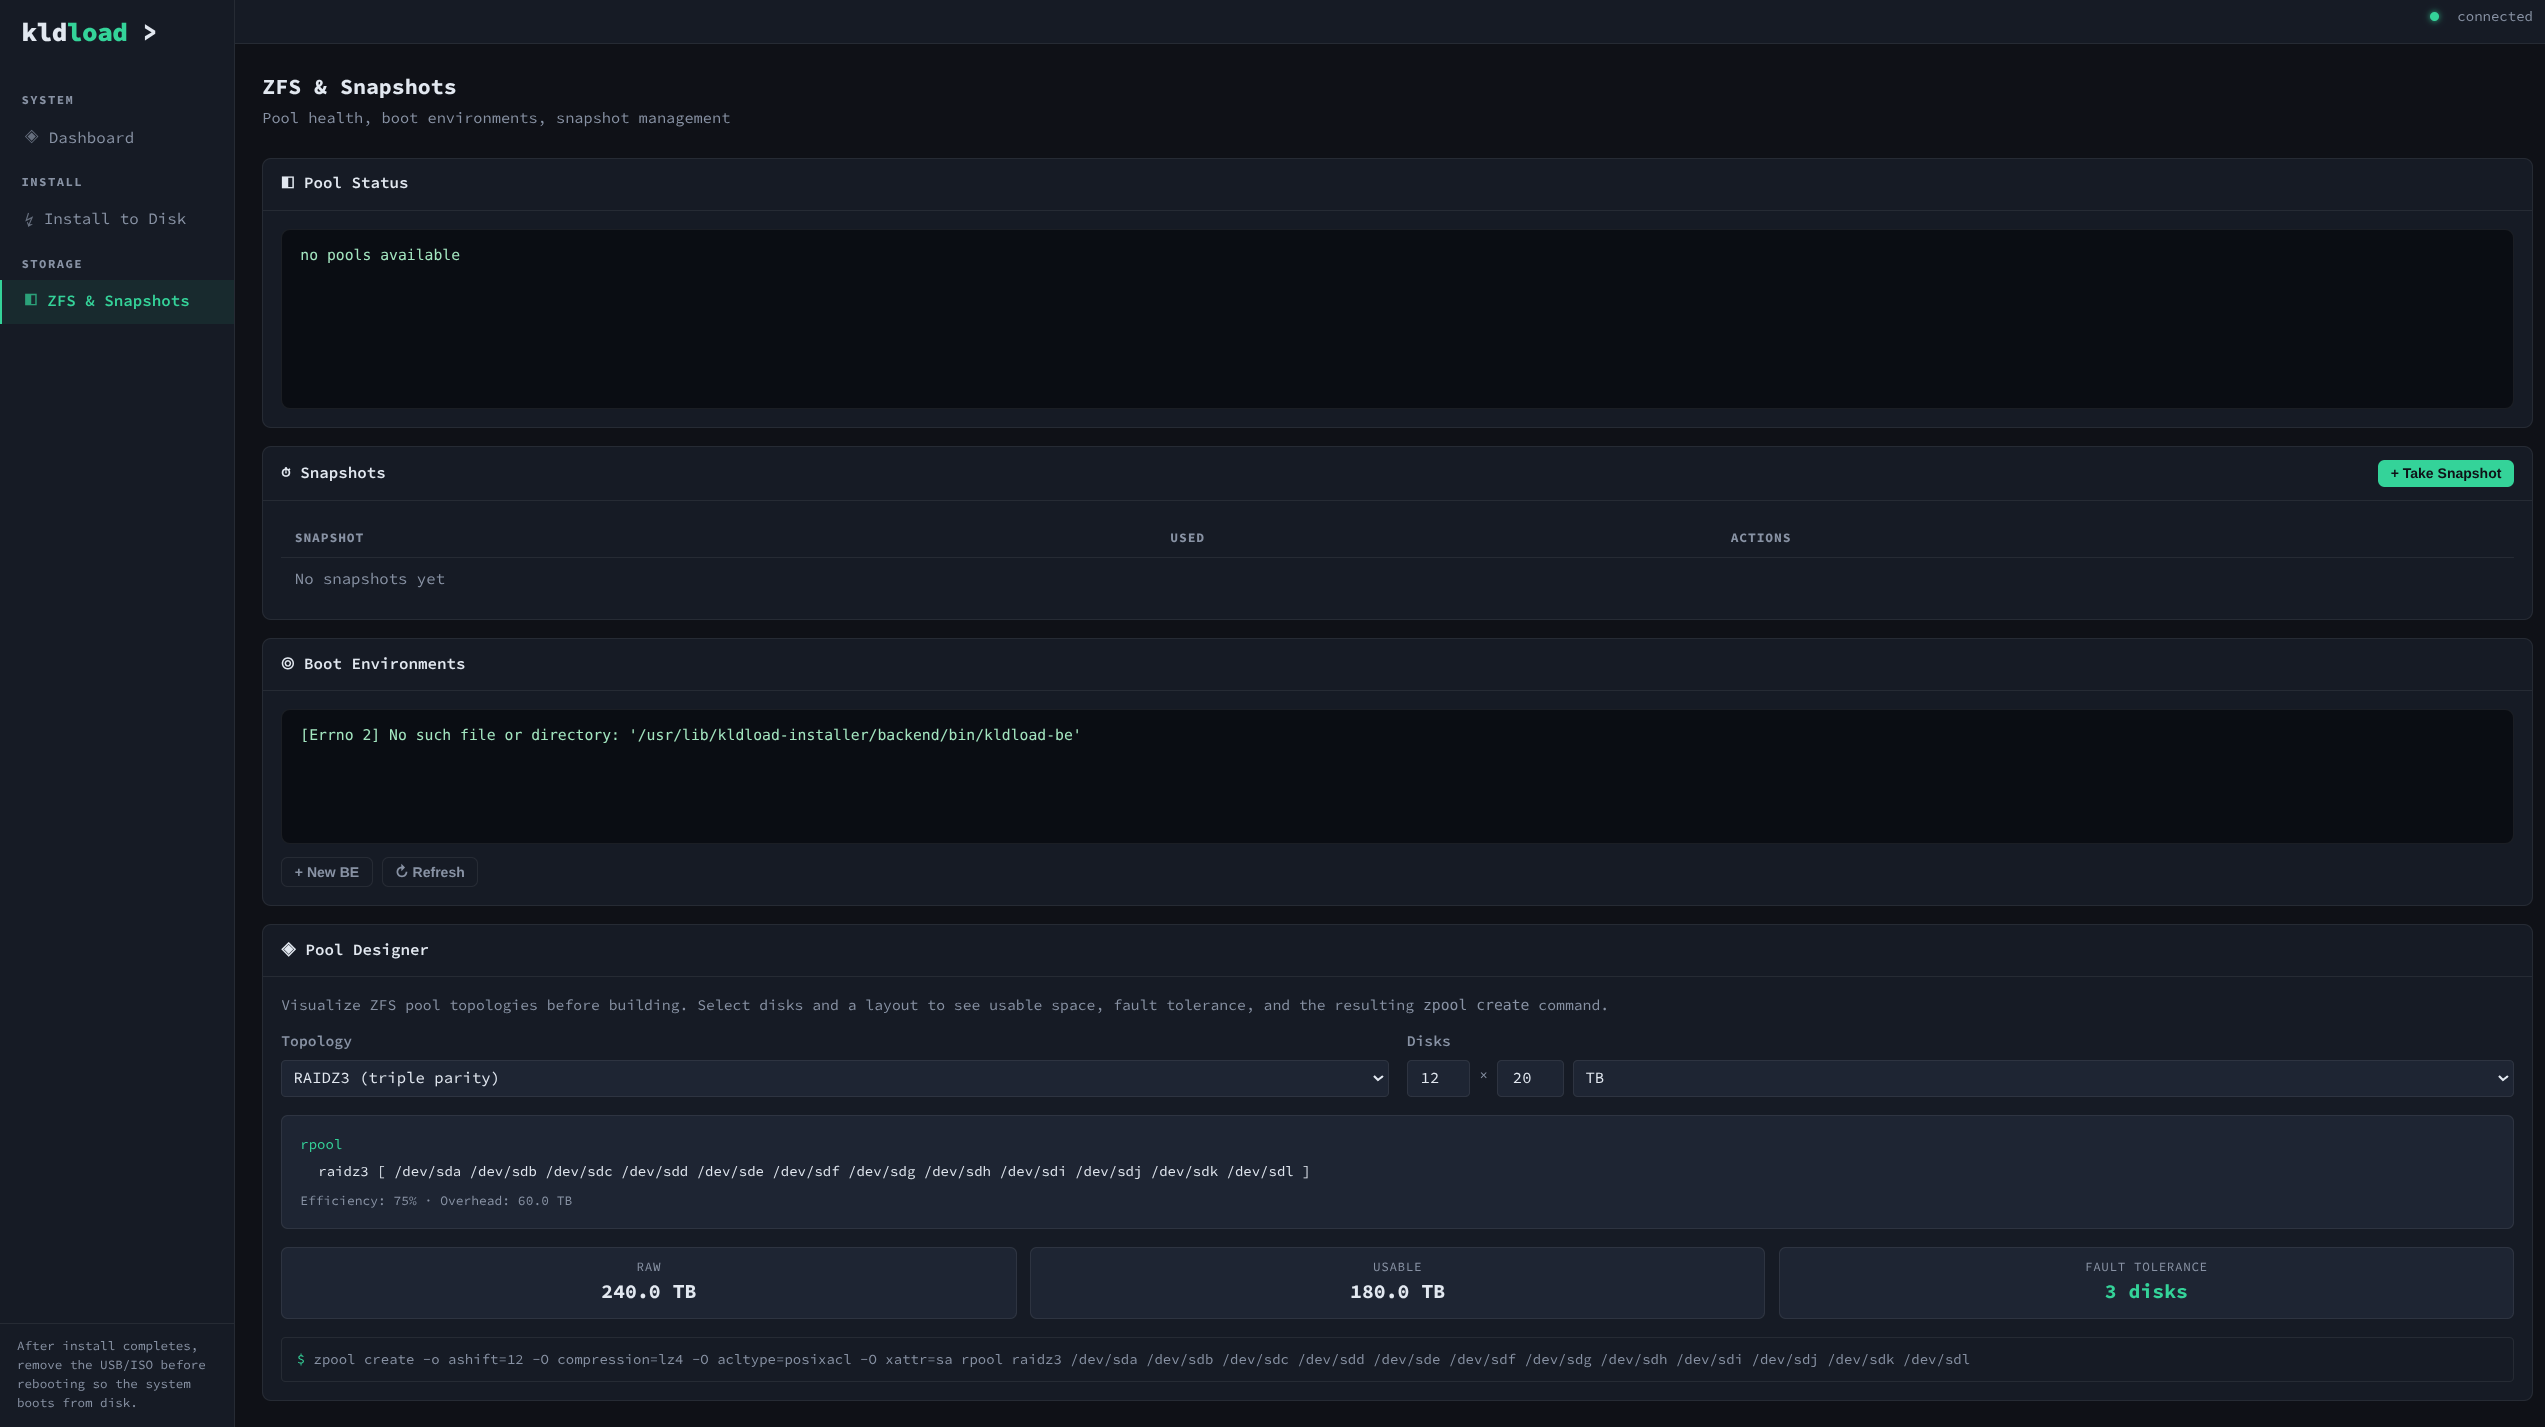Viewport: 2545px width, 1427px height.
Task: Click the Pool Status panel icon
Action: pyautogui.click(x=288, y=183)
